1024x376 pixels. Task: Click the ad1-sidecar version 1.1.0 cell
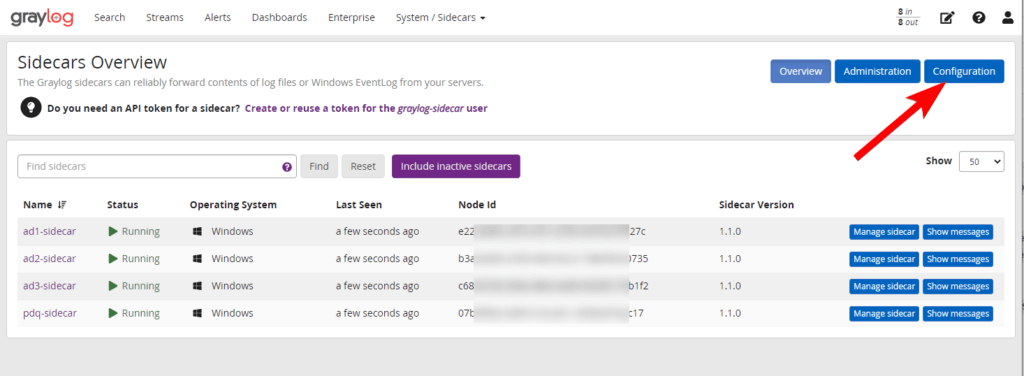tap(729, 232)
